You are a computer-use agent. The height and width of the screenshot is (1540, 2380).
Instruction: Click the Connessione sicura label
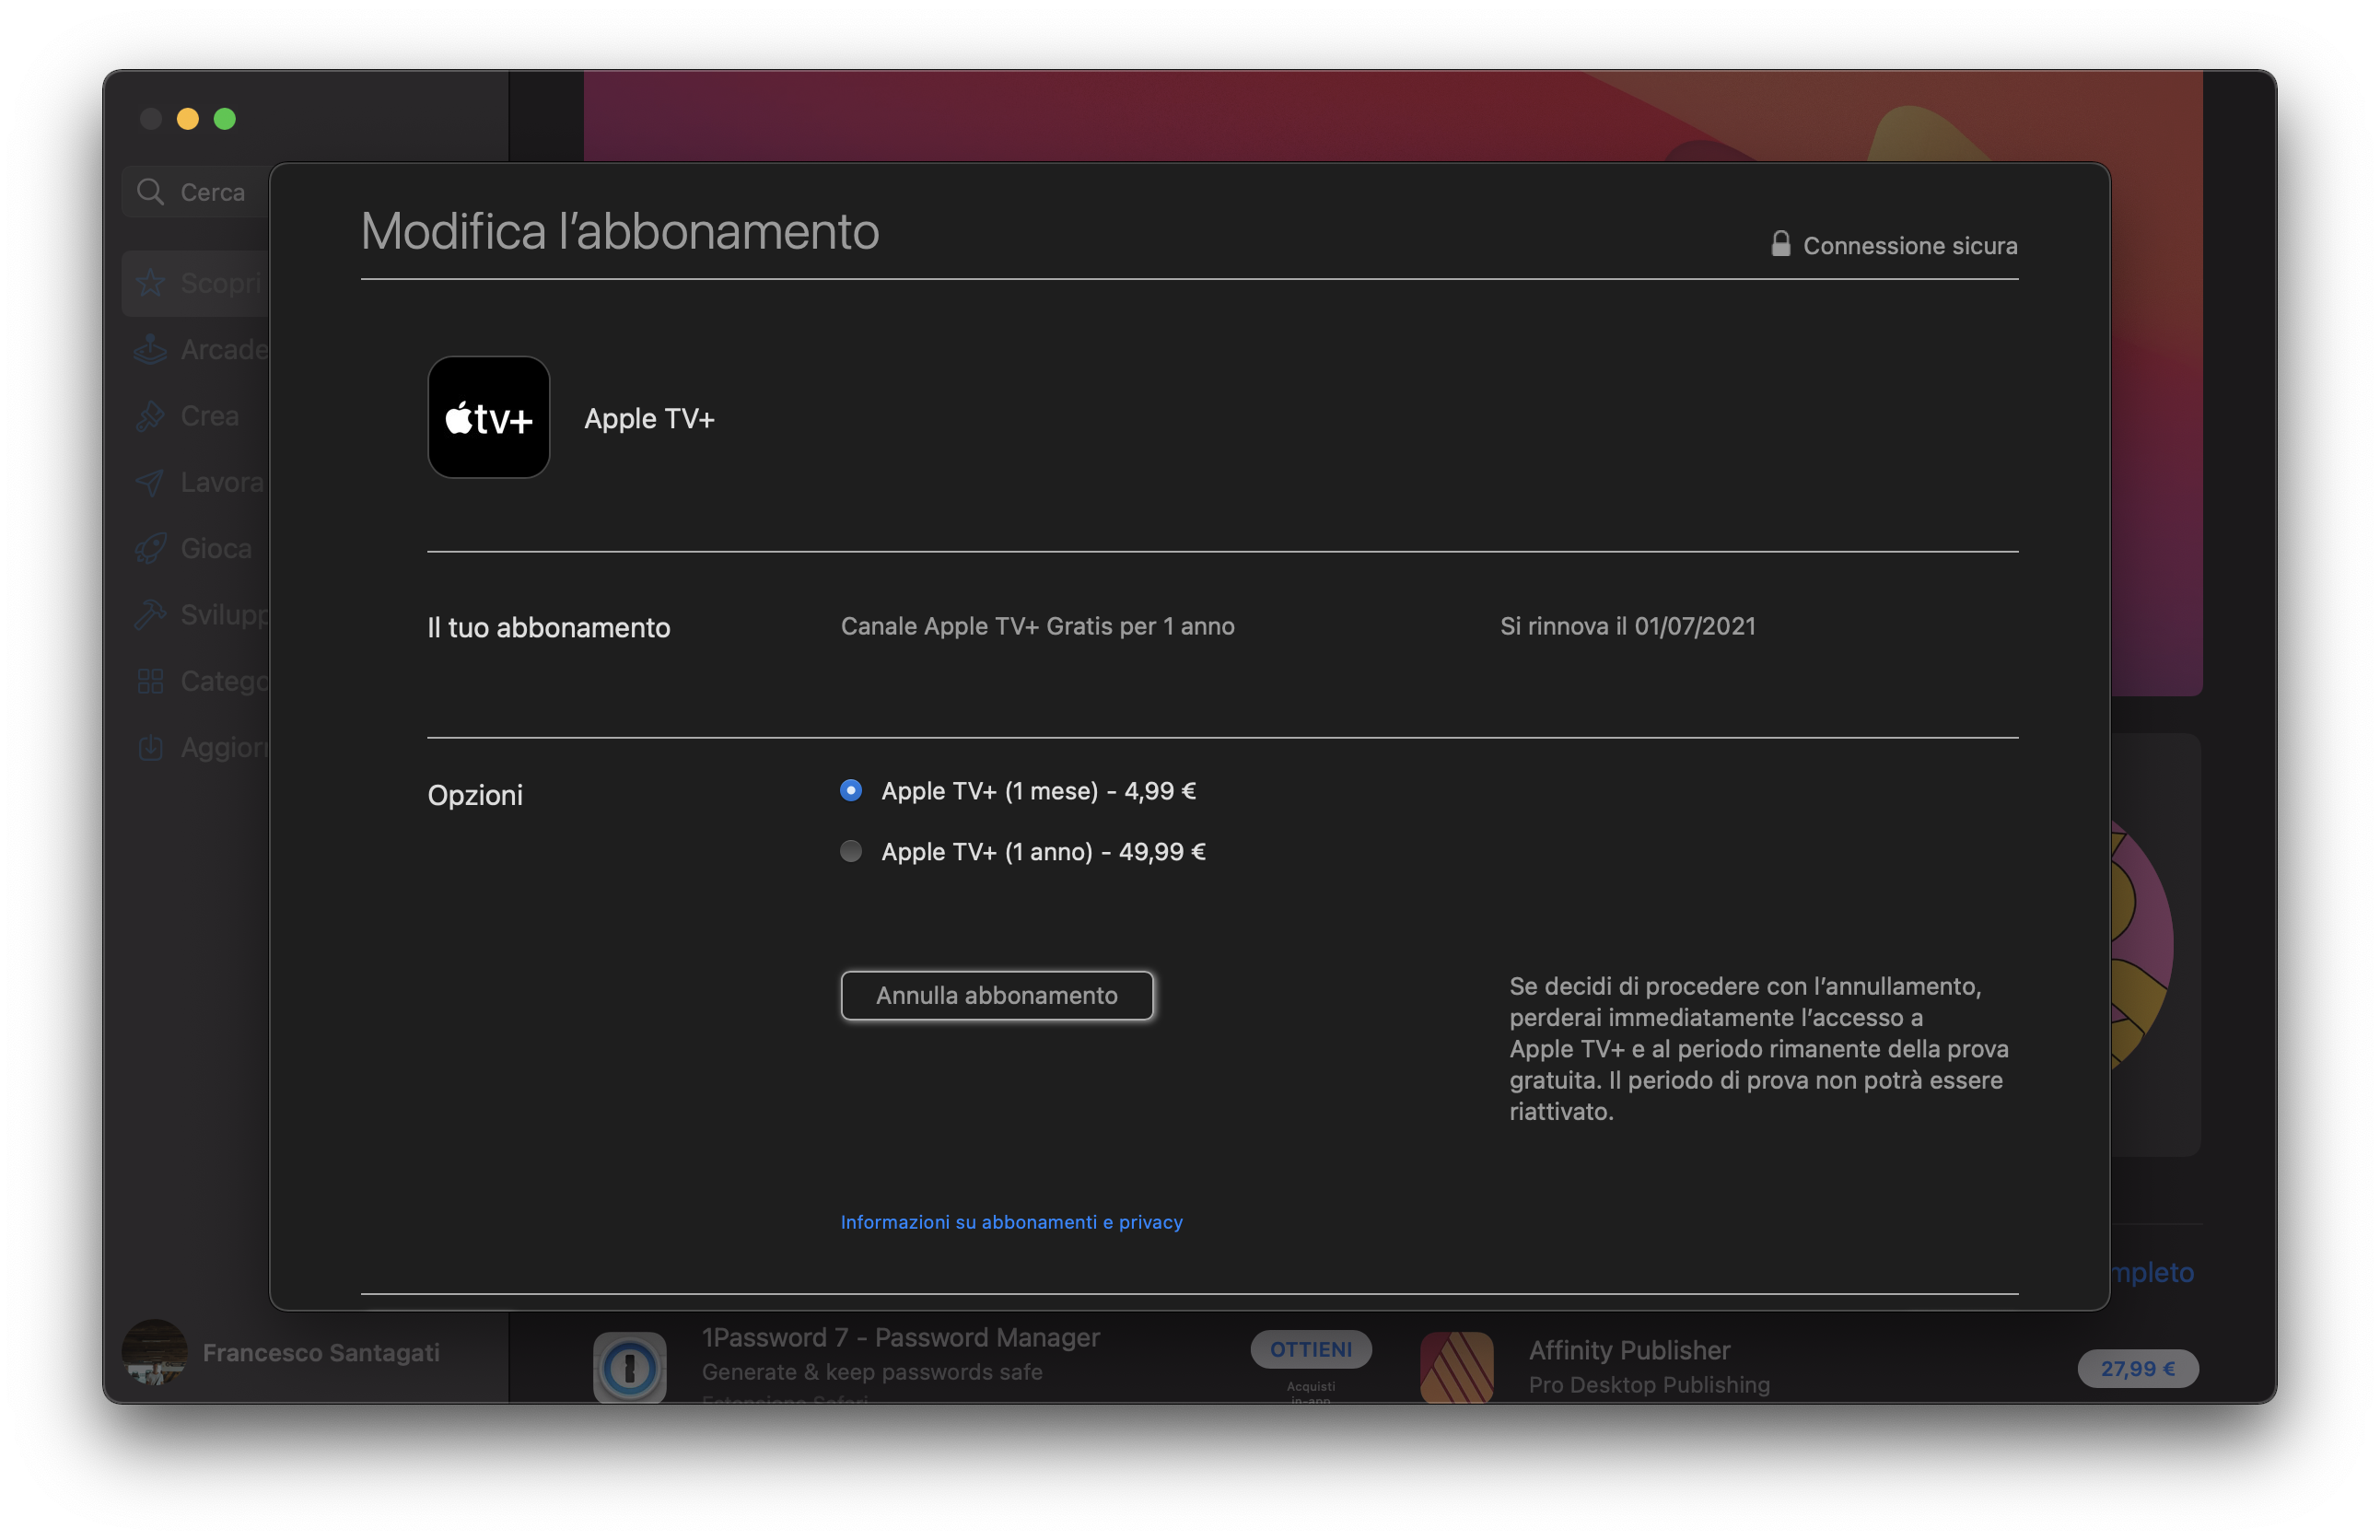pyautogui.click(x=1910, y=246)
